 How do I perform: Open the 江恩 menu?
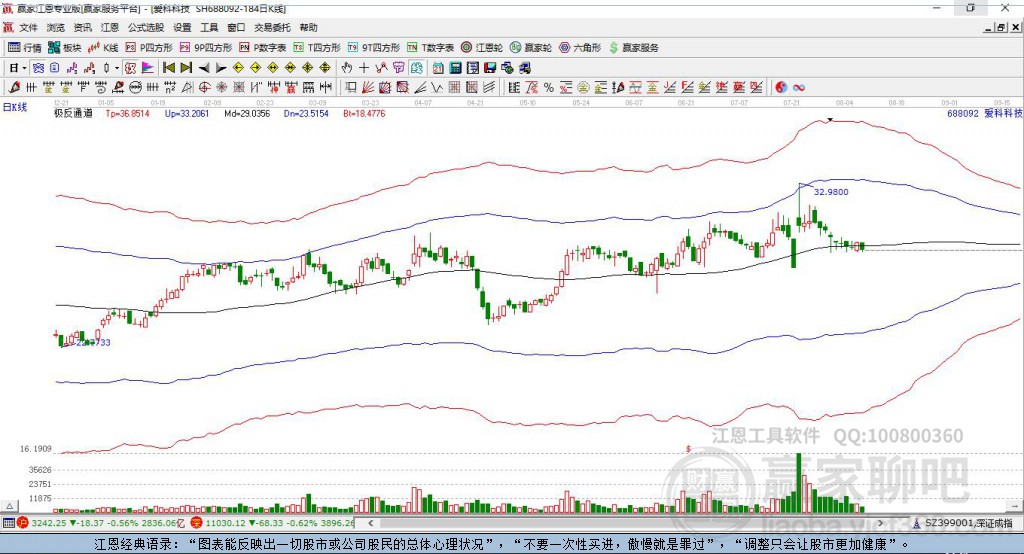point(110,27)
